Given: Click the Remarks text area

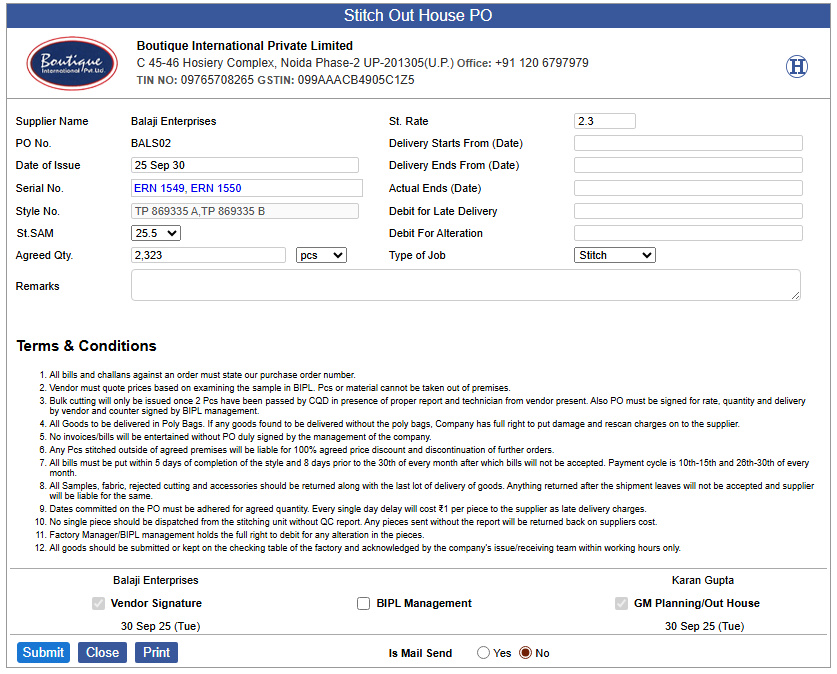Looking at the screenshot, I should tap(465, 286).
